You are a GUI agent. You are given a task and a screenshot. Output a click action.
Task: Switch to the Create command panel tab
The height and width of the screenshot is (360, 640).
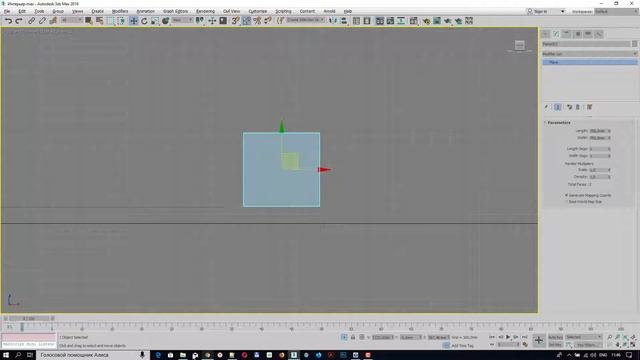click(x=546, y=34)
